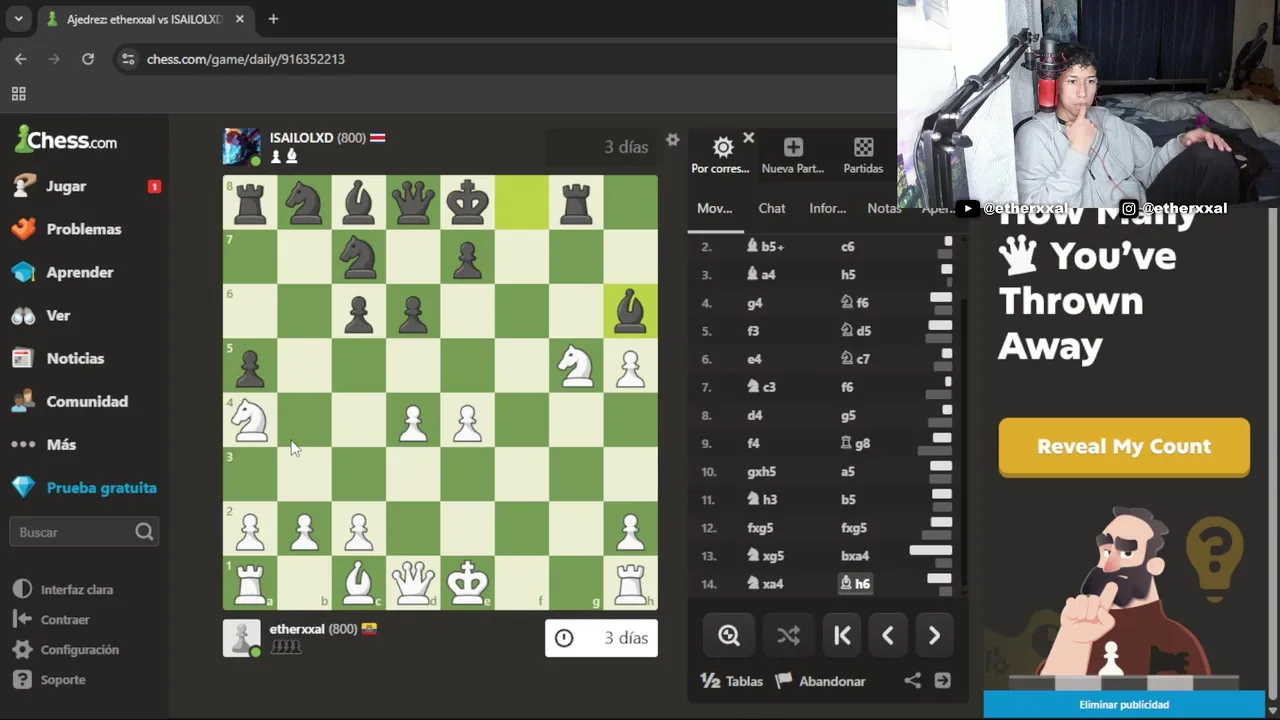This screenshot has height=720, width=1280.
Task: Select Por correspondencia game tab
Action: pos(720,156)
